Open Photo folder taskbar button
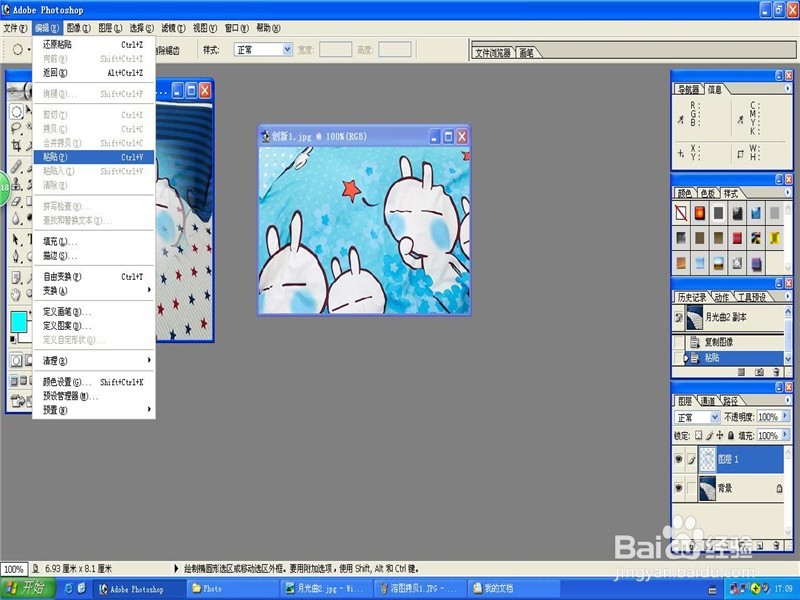The width and height of the screenshot is (800, 600). click(233, 588)
